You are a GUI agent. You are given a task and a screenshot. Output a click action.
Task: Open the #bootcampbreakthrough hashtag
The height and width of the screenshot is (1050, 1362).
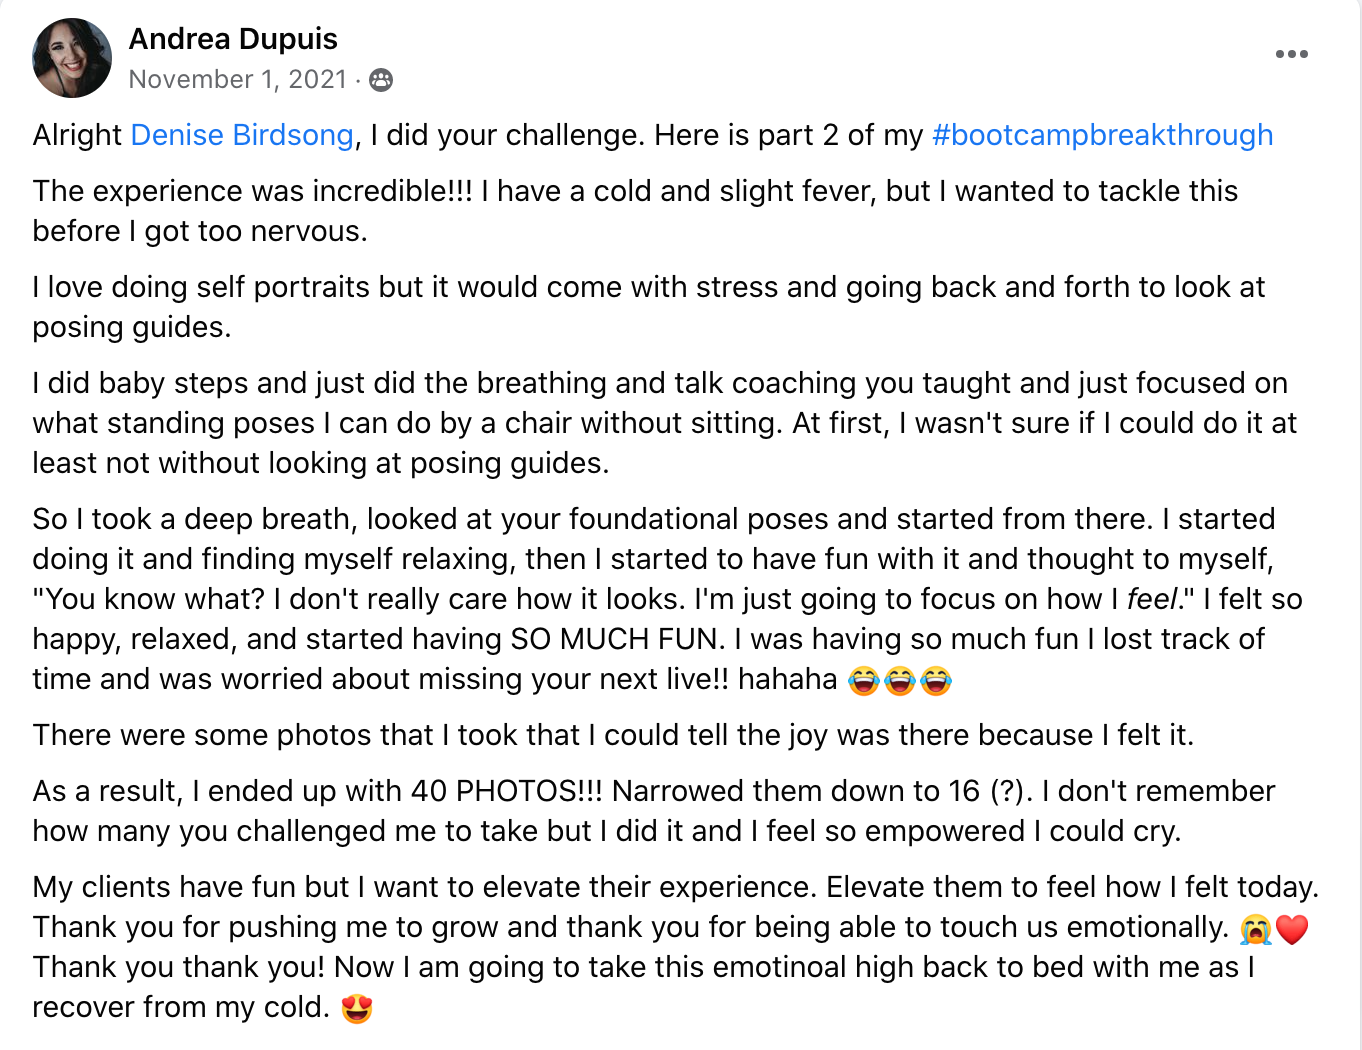[1102, 135]
